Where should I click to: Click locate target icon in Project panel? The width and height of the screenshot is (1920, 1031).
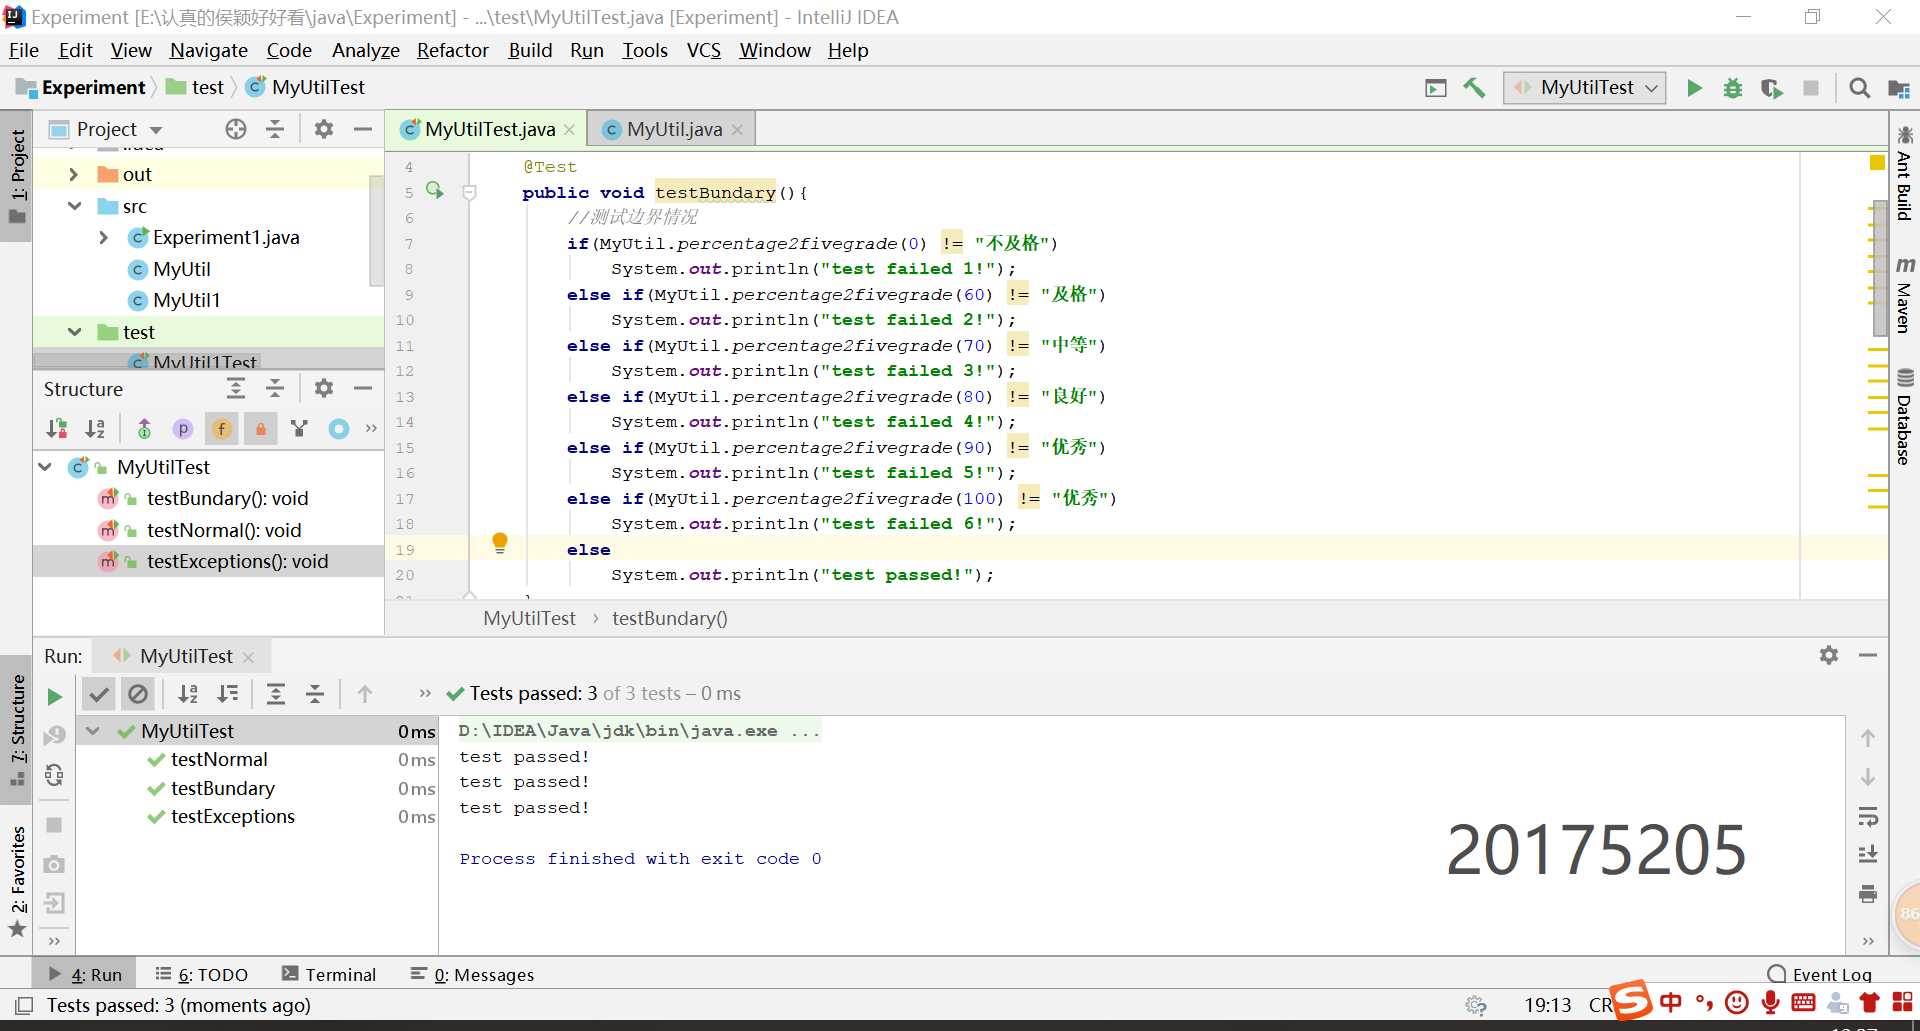[236, 129]
